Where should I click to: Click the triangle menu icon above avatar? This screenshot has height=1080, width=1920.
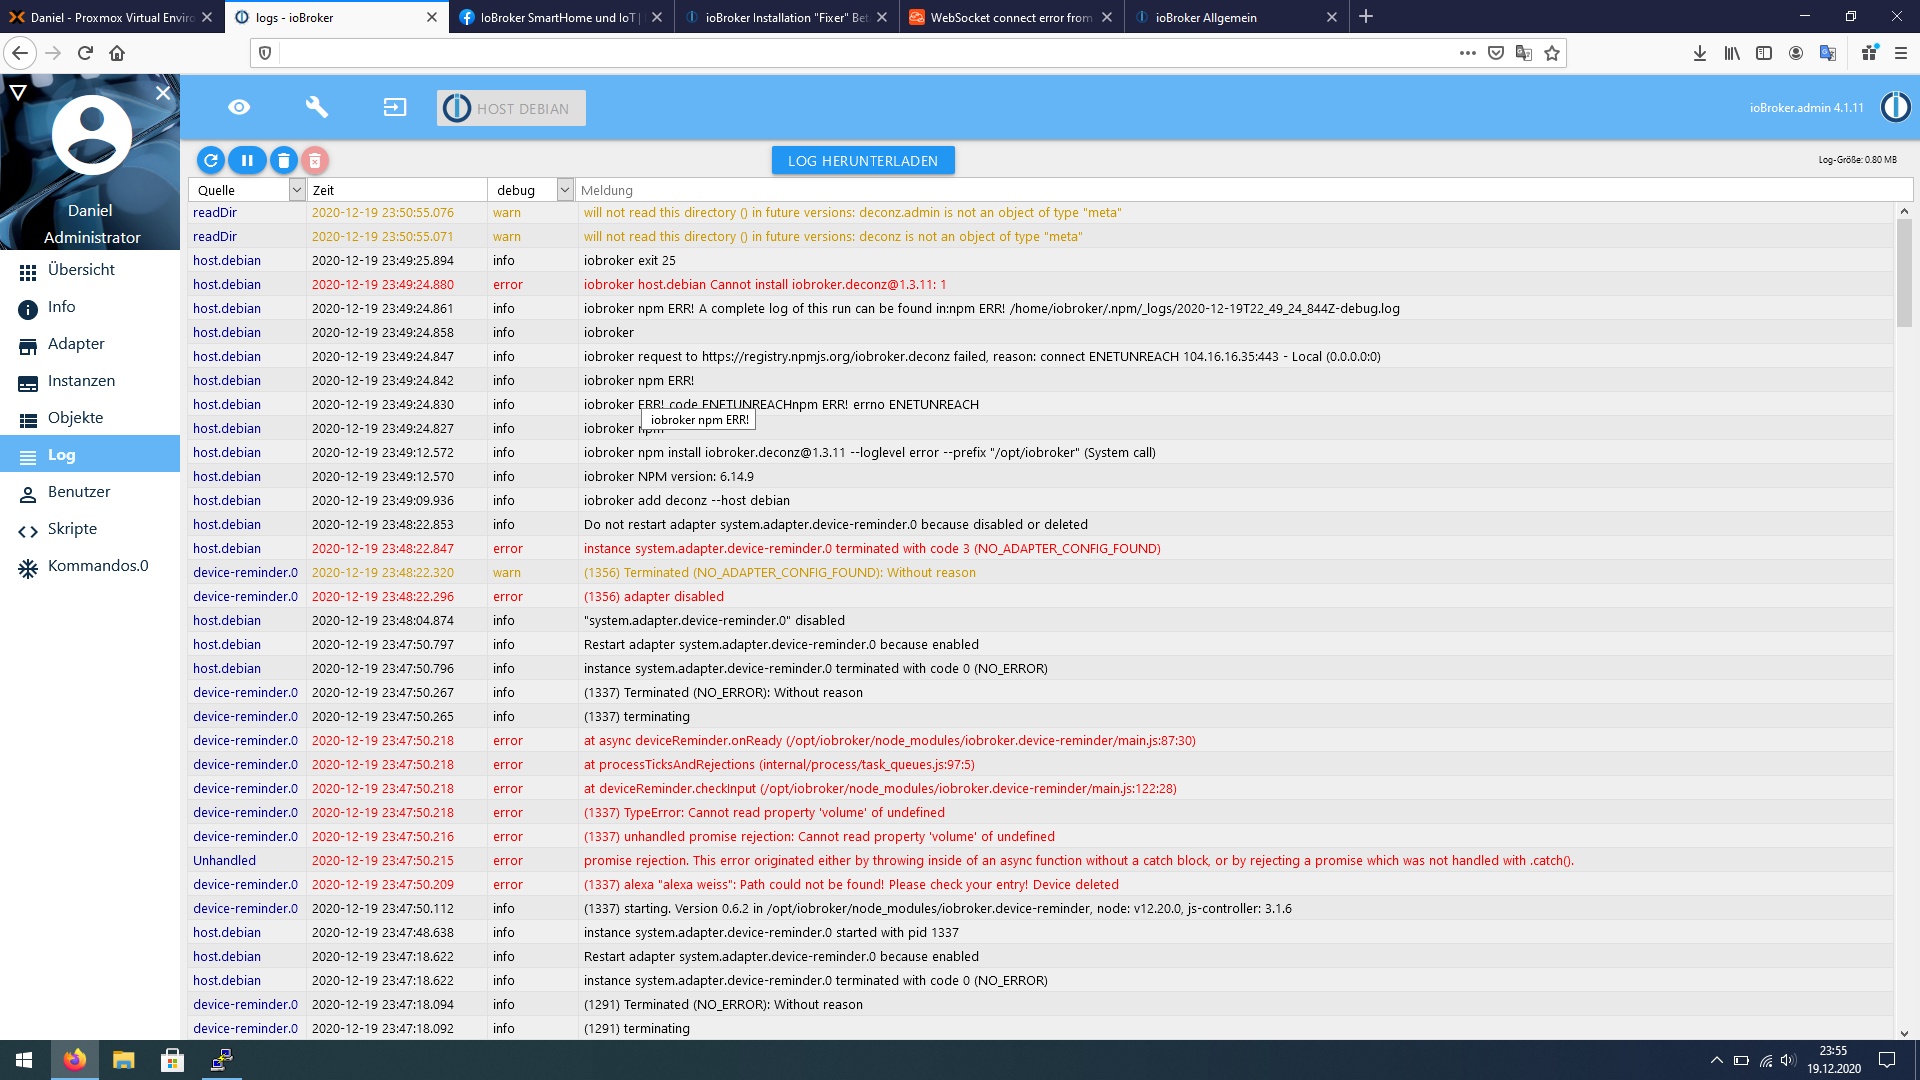[x=18, y=92]
